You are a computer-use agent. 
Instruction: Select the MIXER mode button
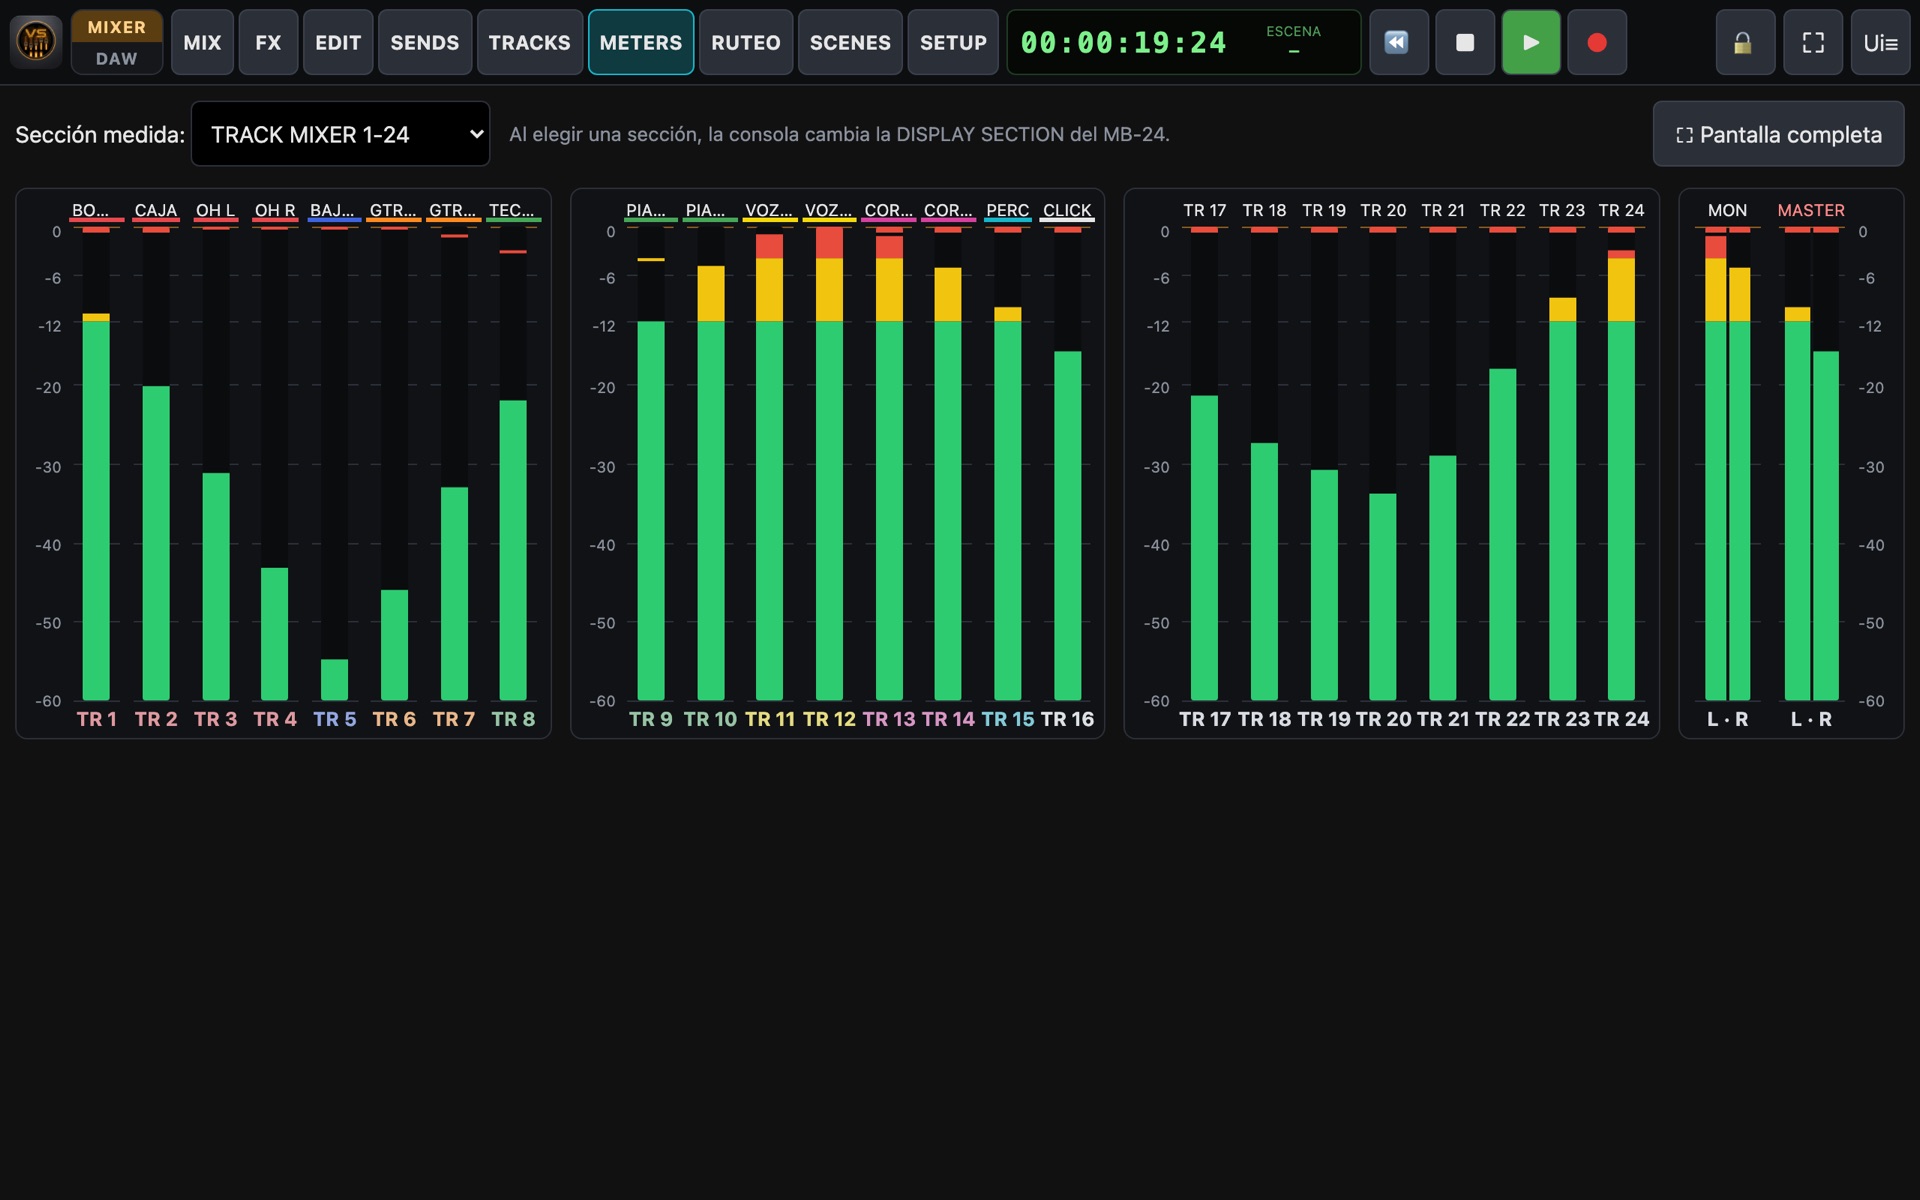tap(117, 27)
